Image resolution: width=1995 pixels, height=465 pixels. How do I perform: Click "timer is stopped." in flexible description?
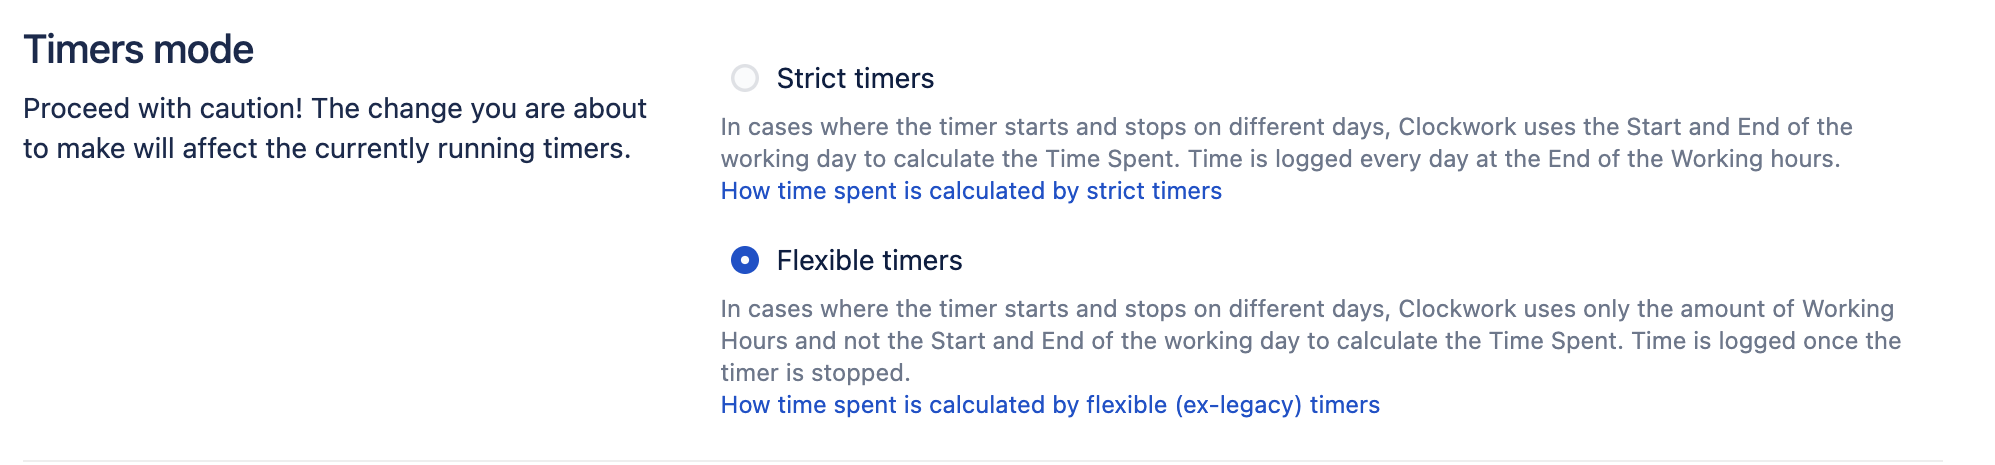[815, 373]
